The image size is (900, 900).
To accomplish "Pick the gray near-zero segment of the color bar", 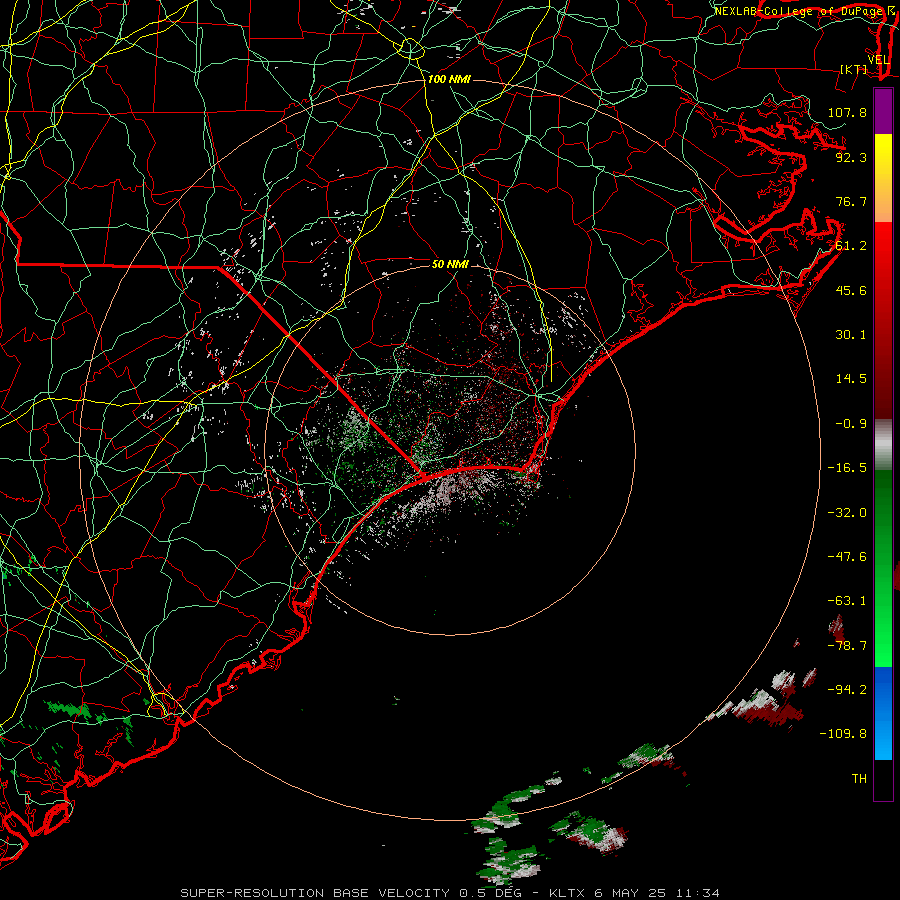I will coord(883,445).
